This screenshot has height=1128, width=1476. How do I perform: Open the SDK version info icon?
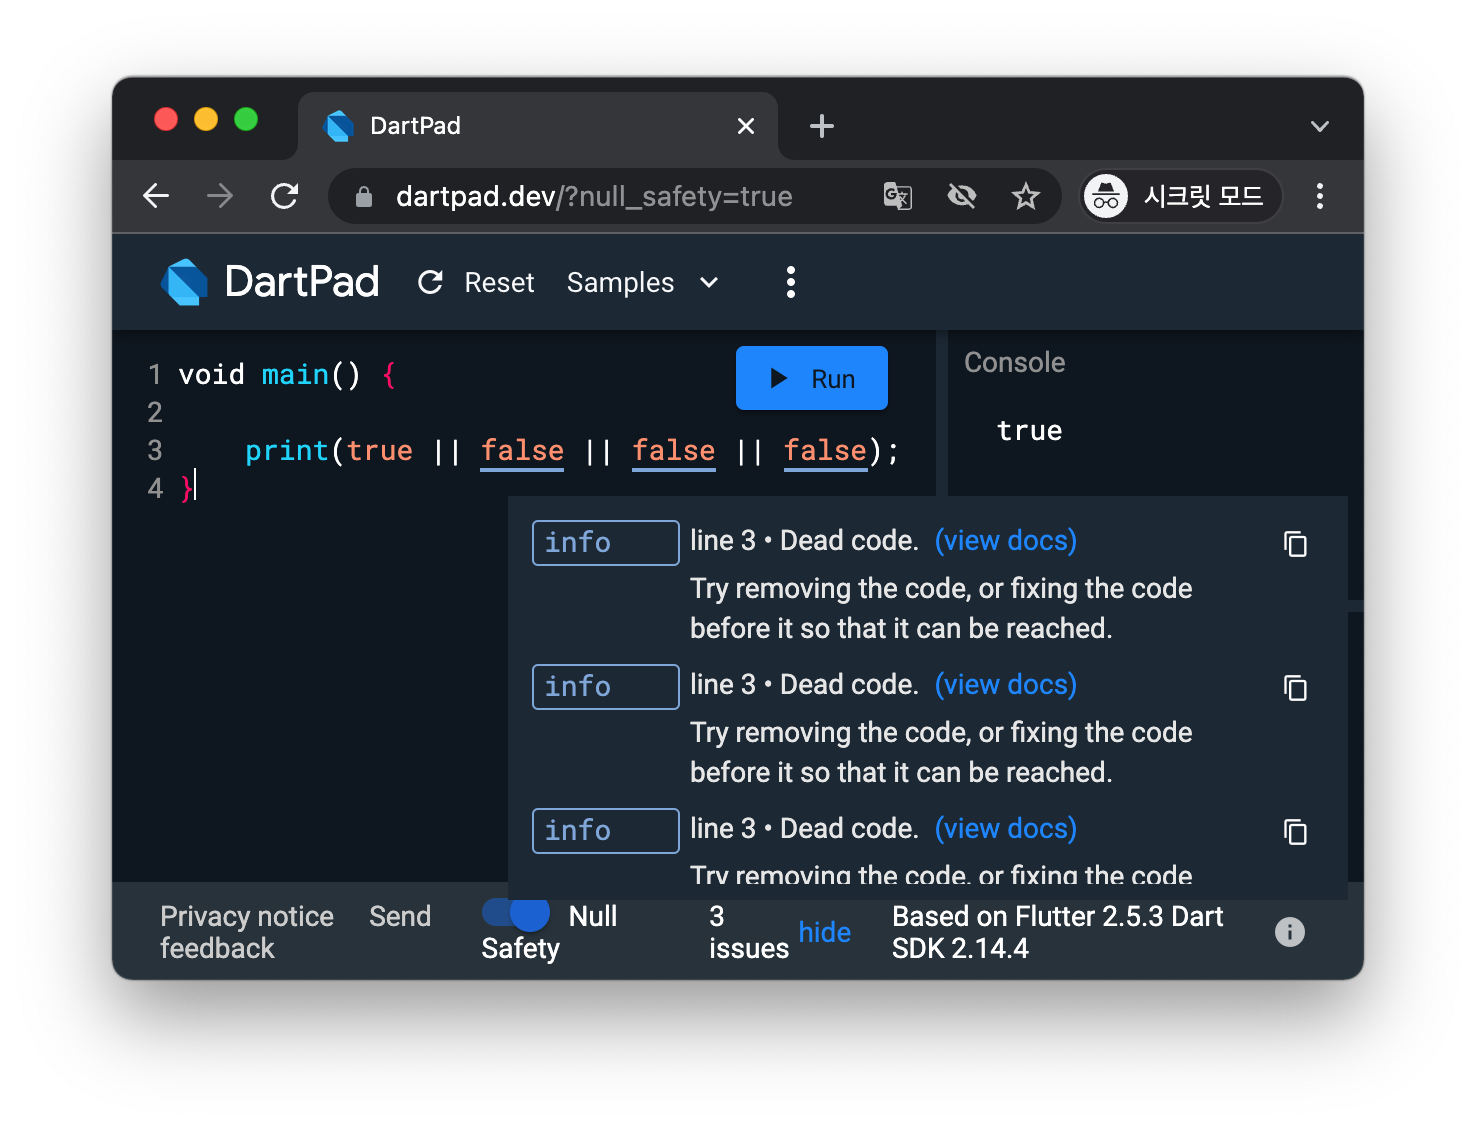point(1290,932)
